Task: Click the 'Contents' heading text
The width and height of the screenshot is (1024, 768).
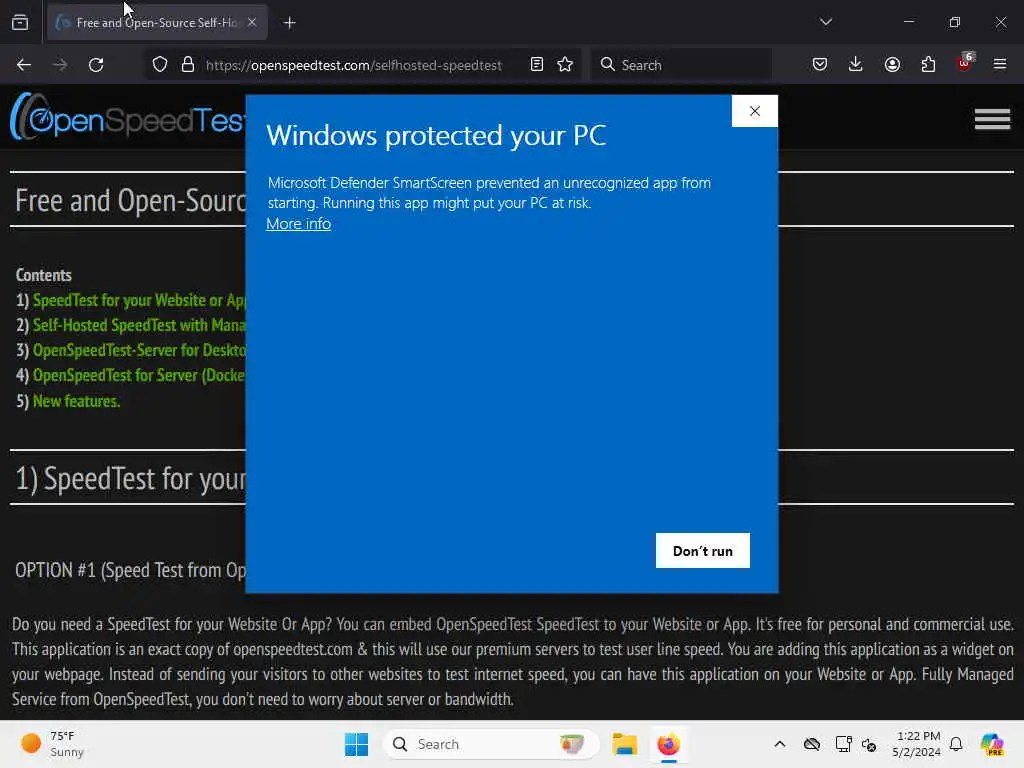Action: 44,275
